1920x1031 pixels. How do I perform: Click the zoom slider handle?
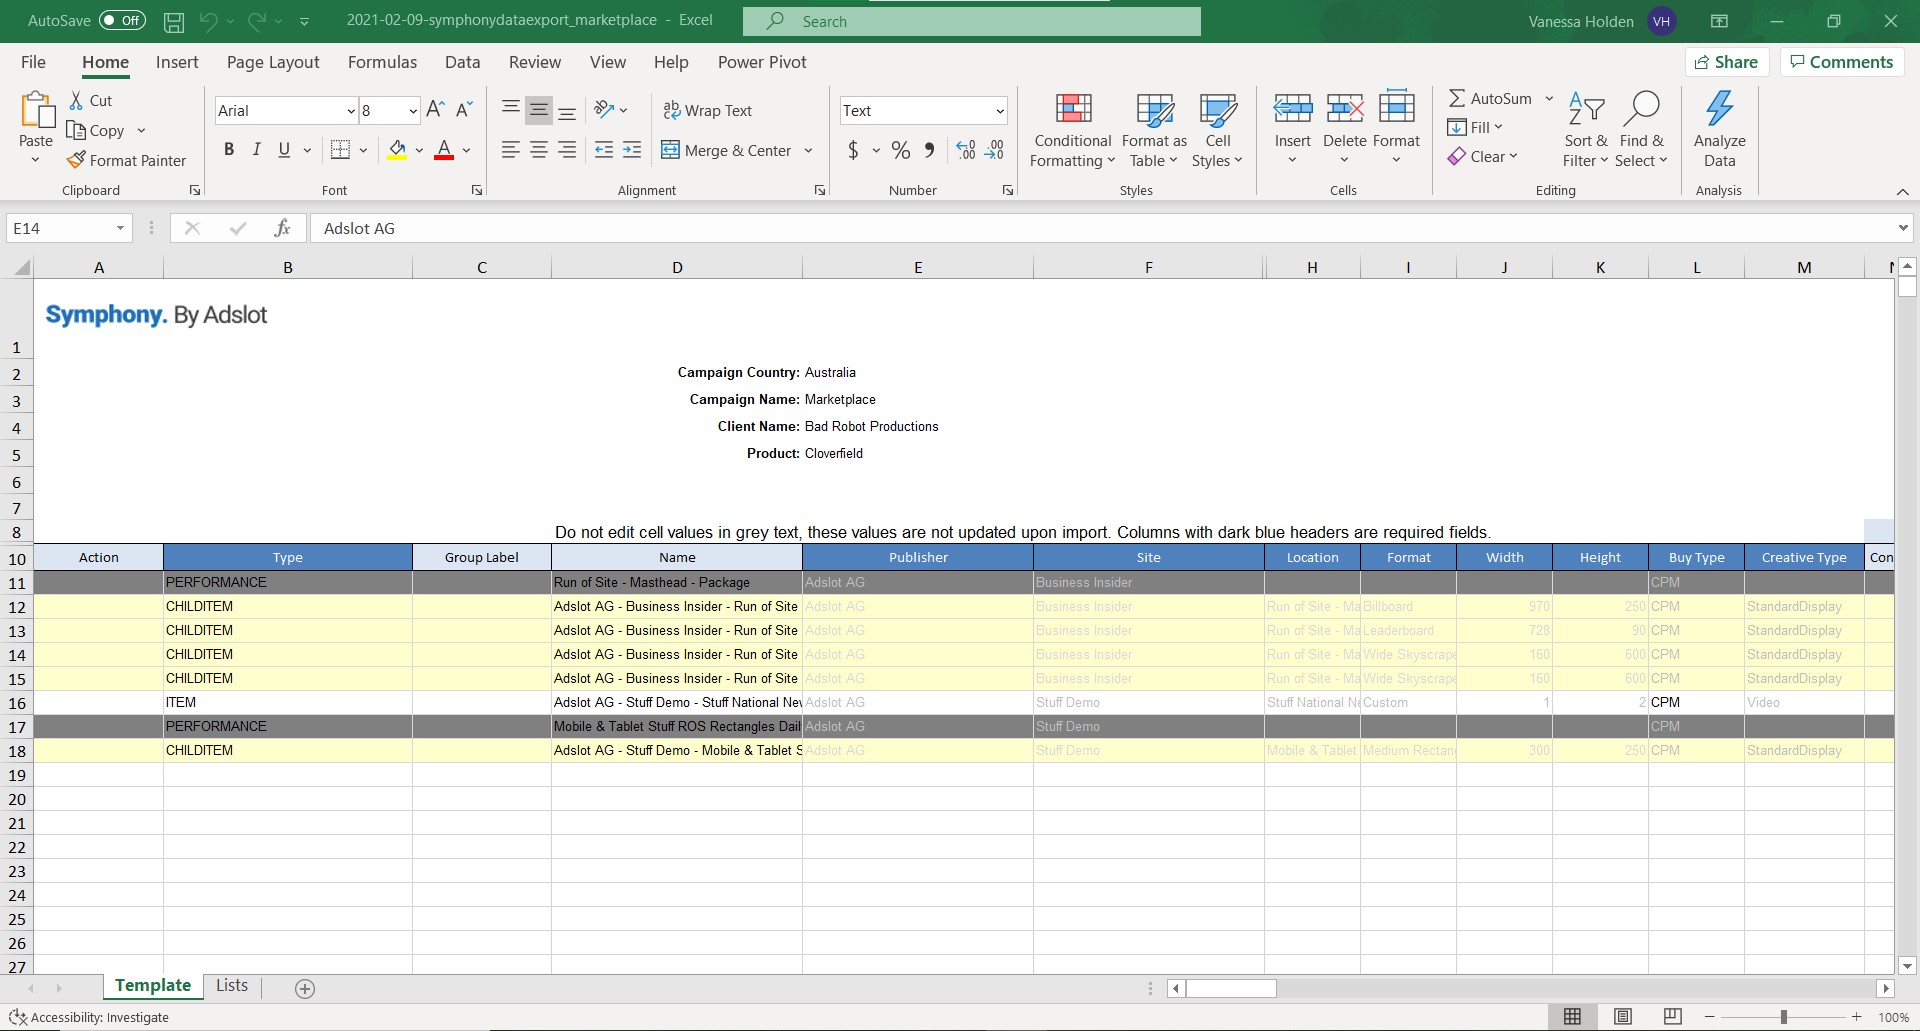pos(1783,1017)
